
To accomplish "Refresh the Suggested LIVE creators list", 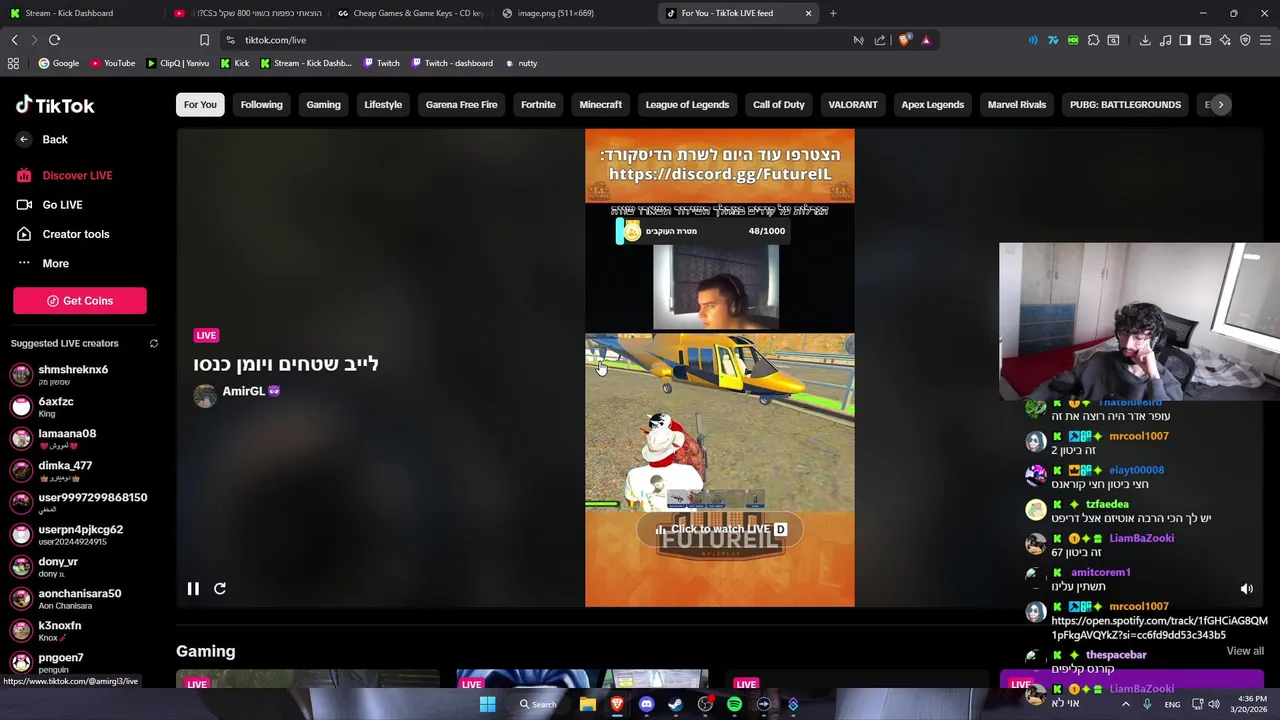I will pyautogui.click(x=154, y=343).
